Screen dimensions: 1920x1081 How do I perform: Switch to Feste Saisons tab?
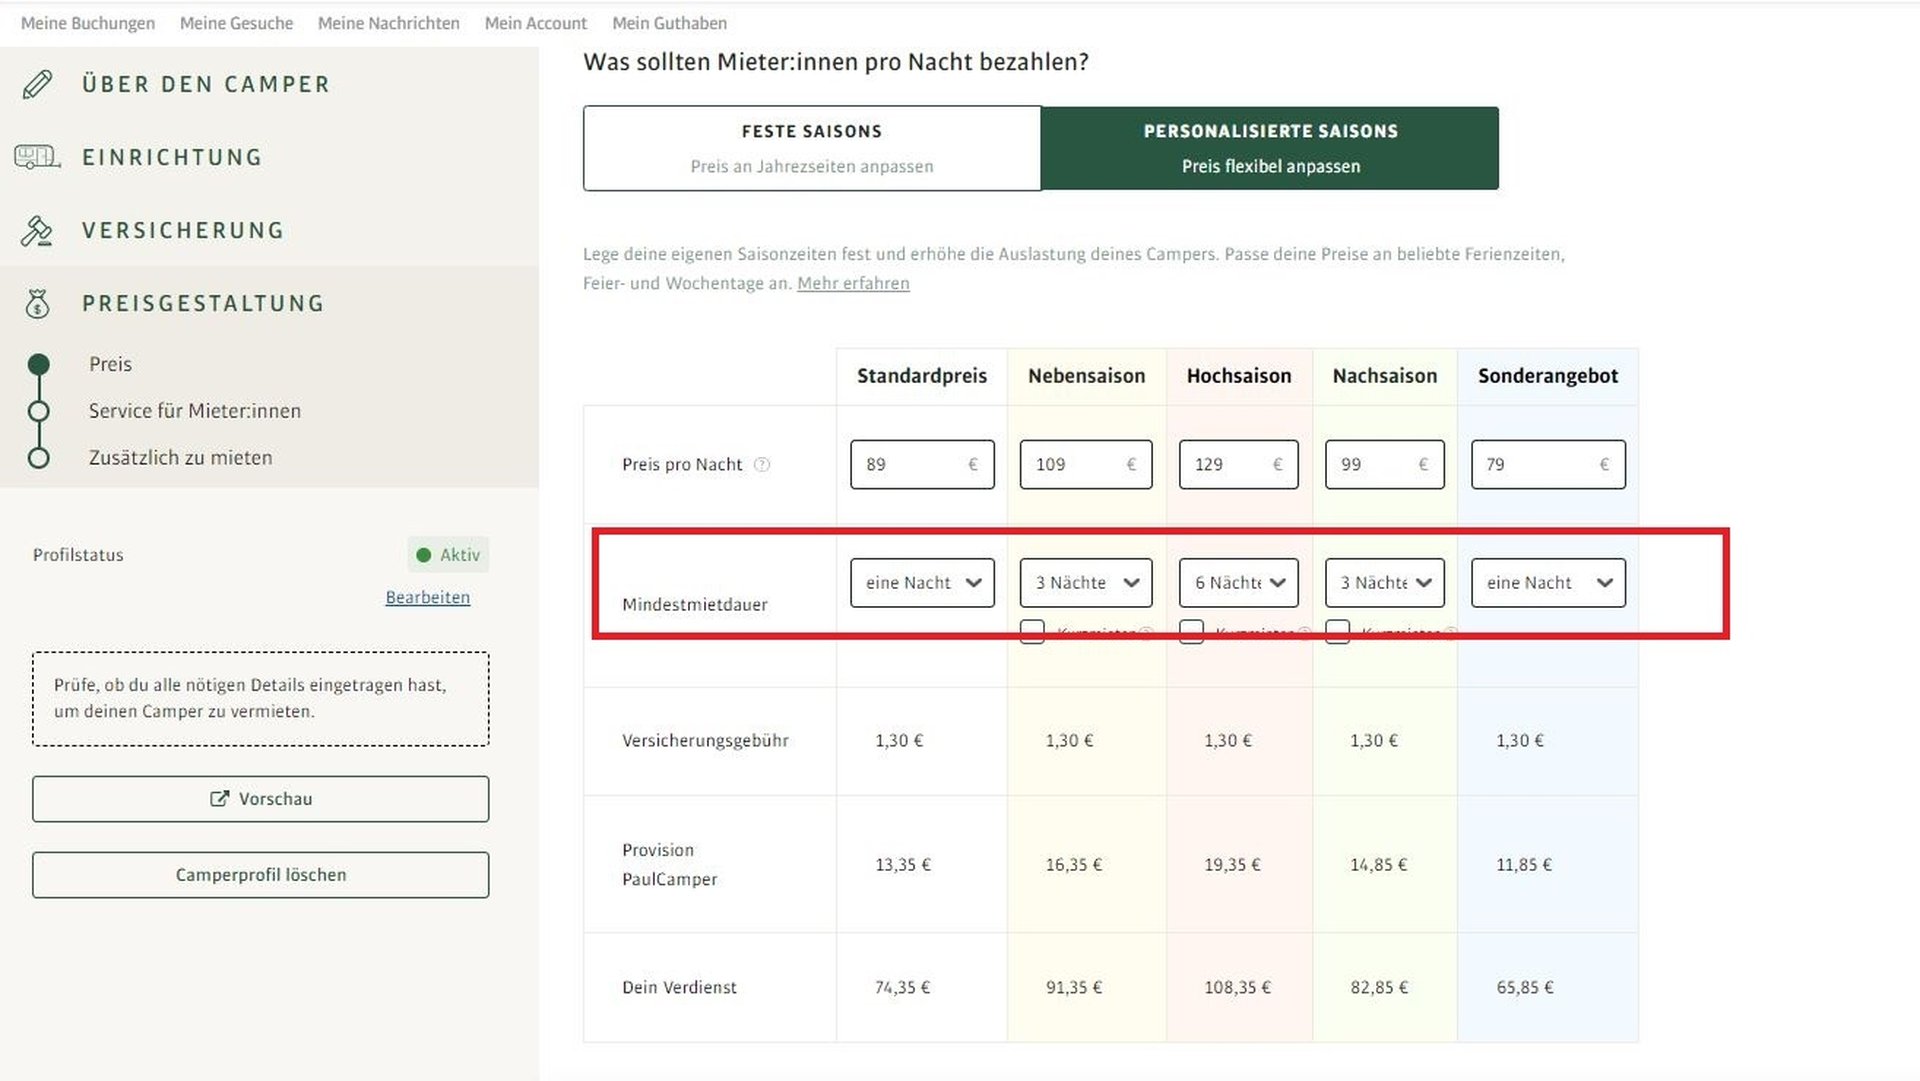coord(812,148)
